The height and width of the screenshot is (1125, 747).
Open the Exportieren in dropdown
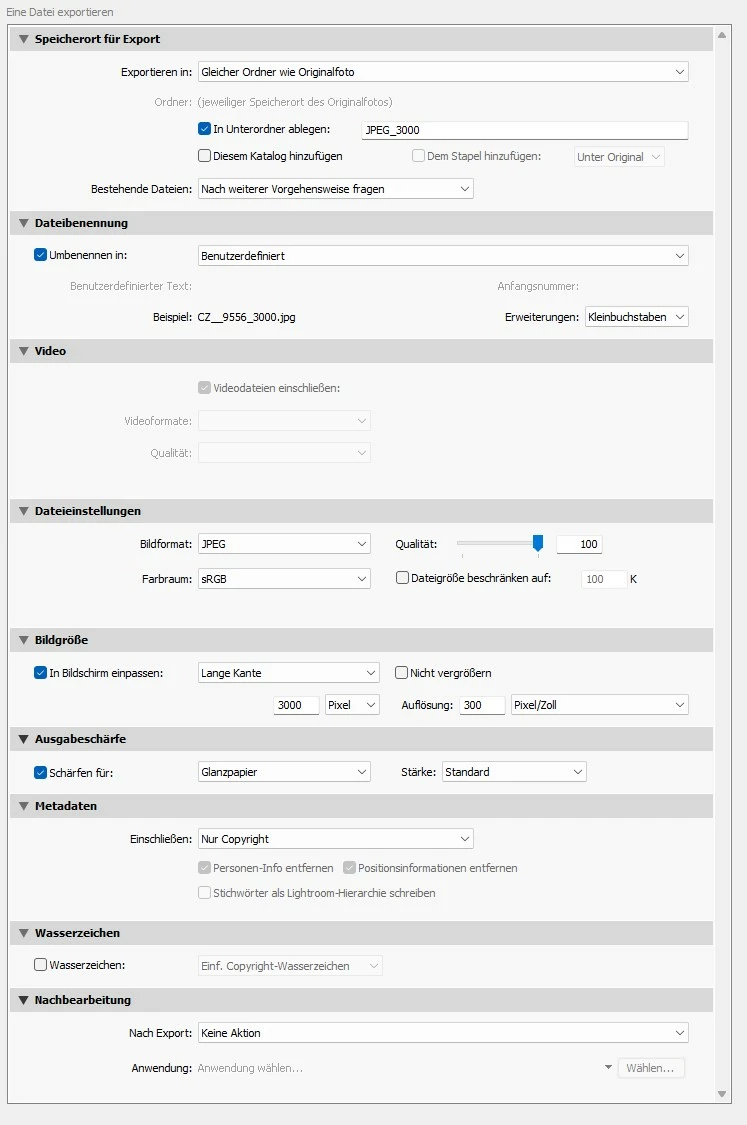point(443,72)
